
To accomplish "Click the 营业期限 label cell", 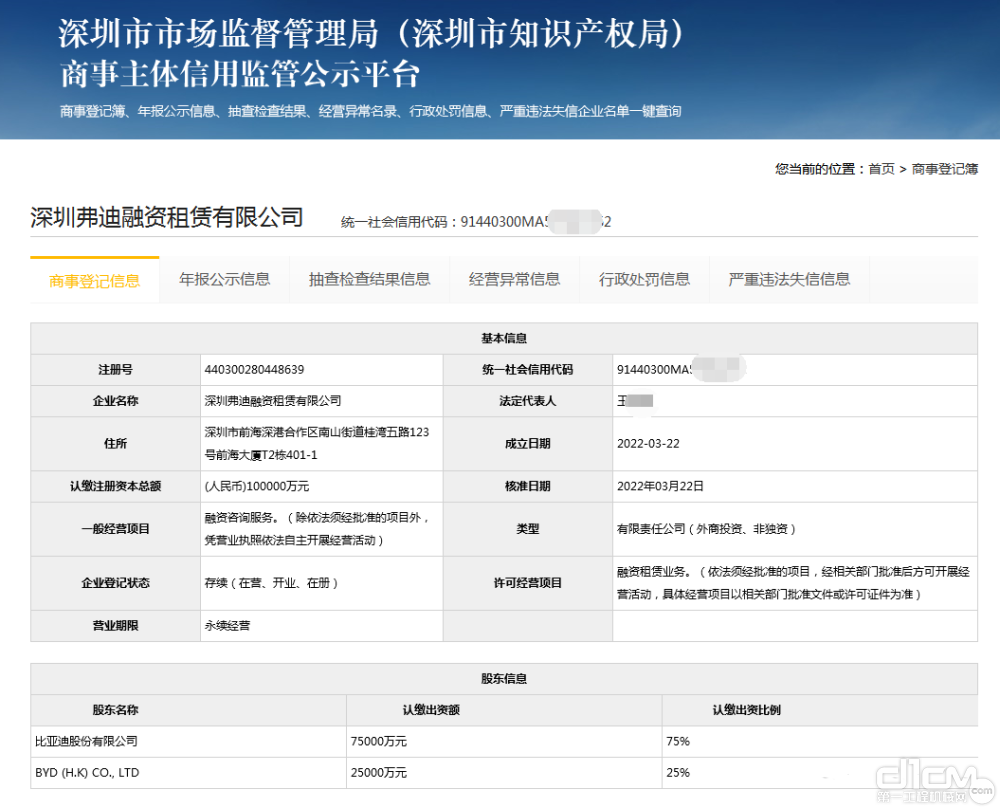I will (x=115, y=626).
